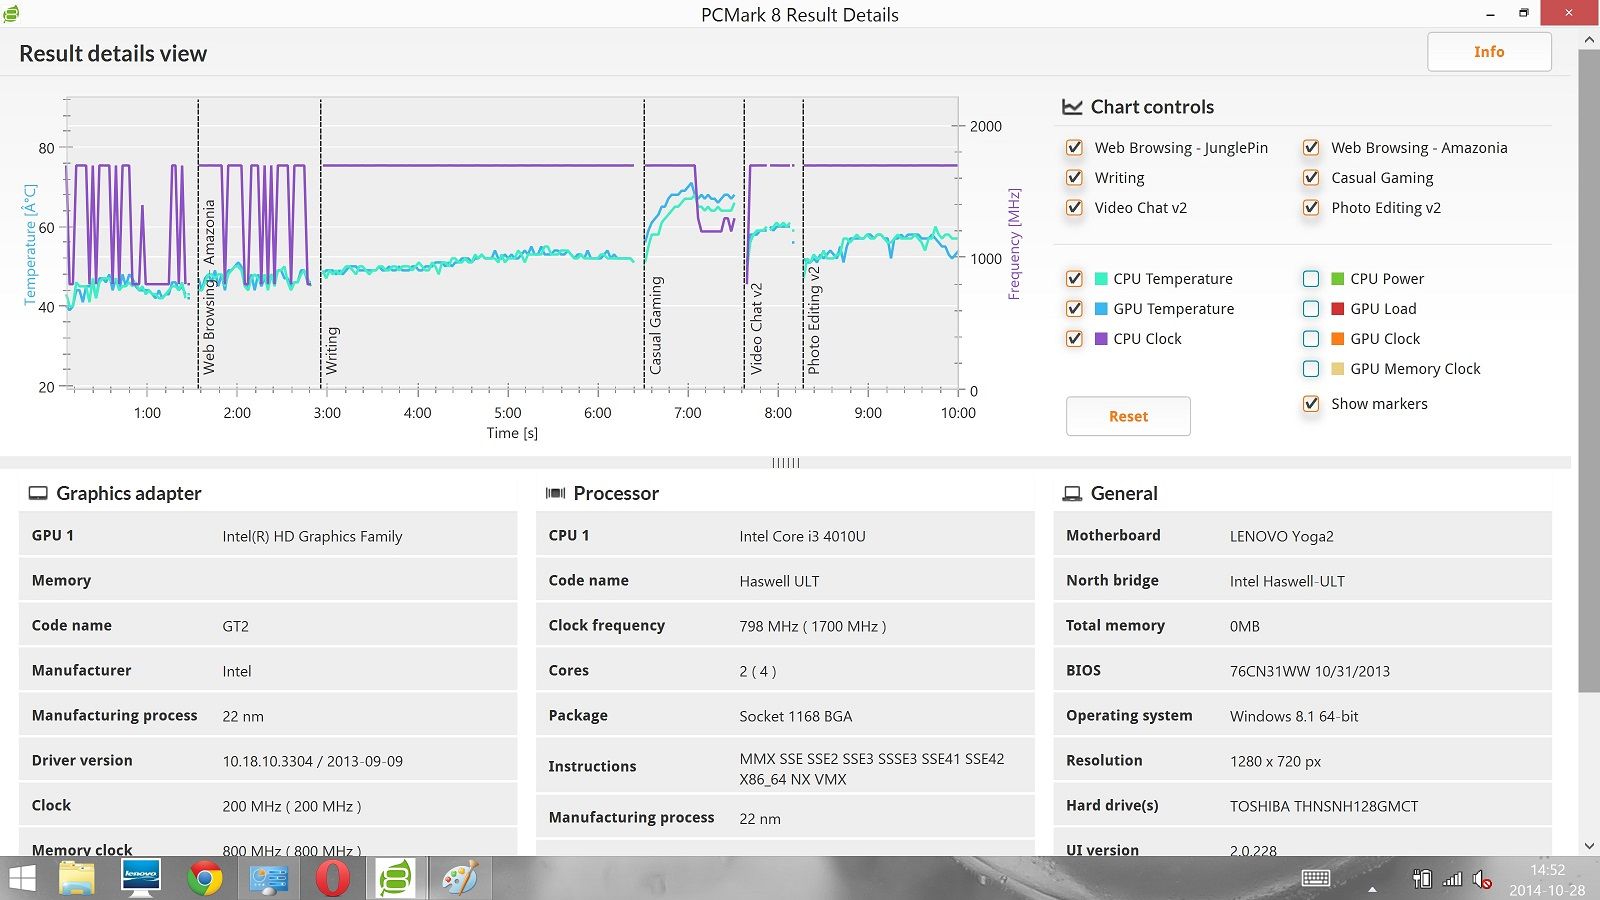The width and height of the screenshot is (1600, 900).
Task: Show hidden tray icons arrow
Action: [x=1372, y=888]
